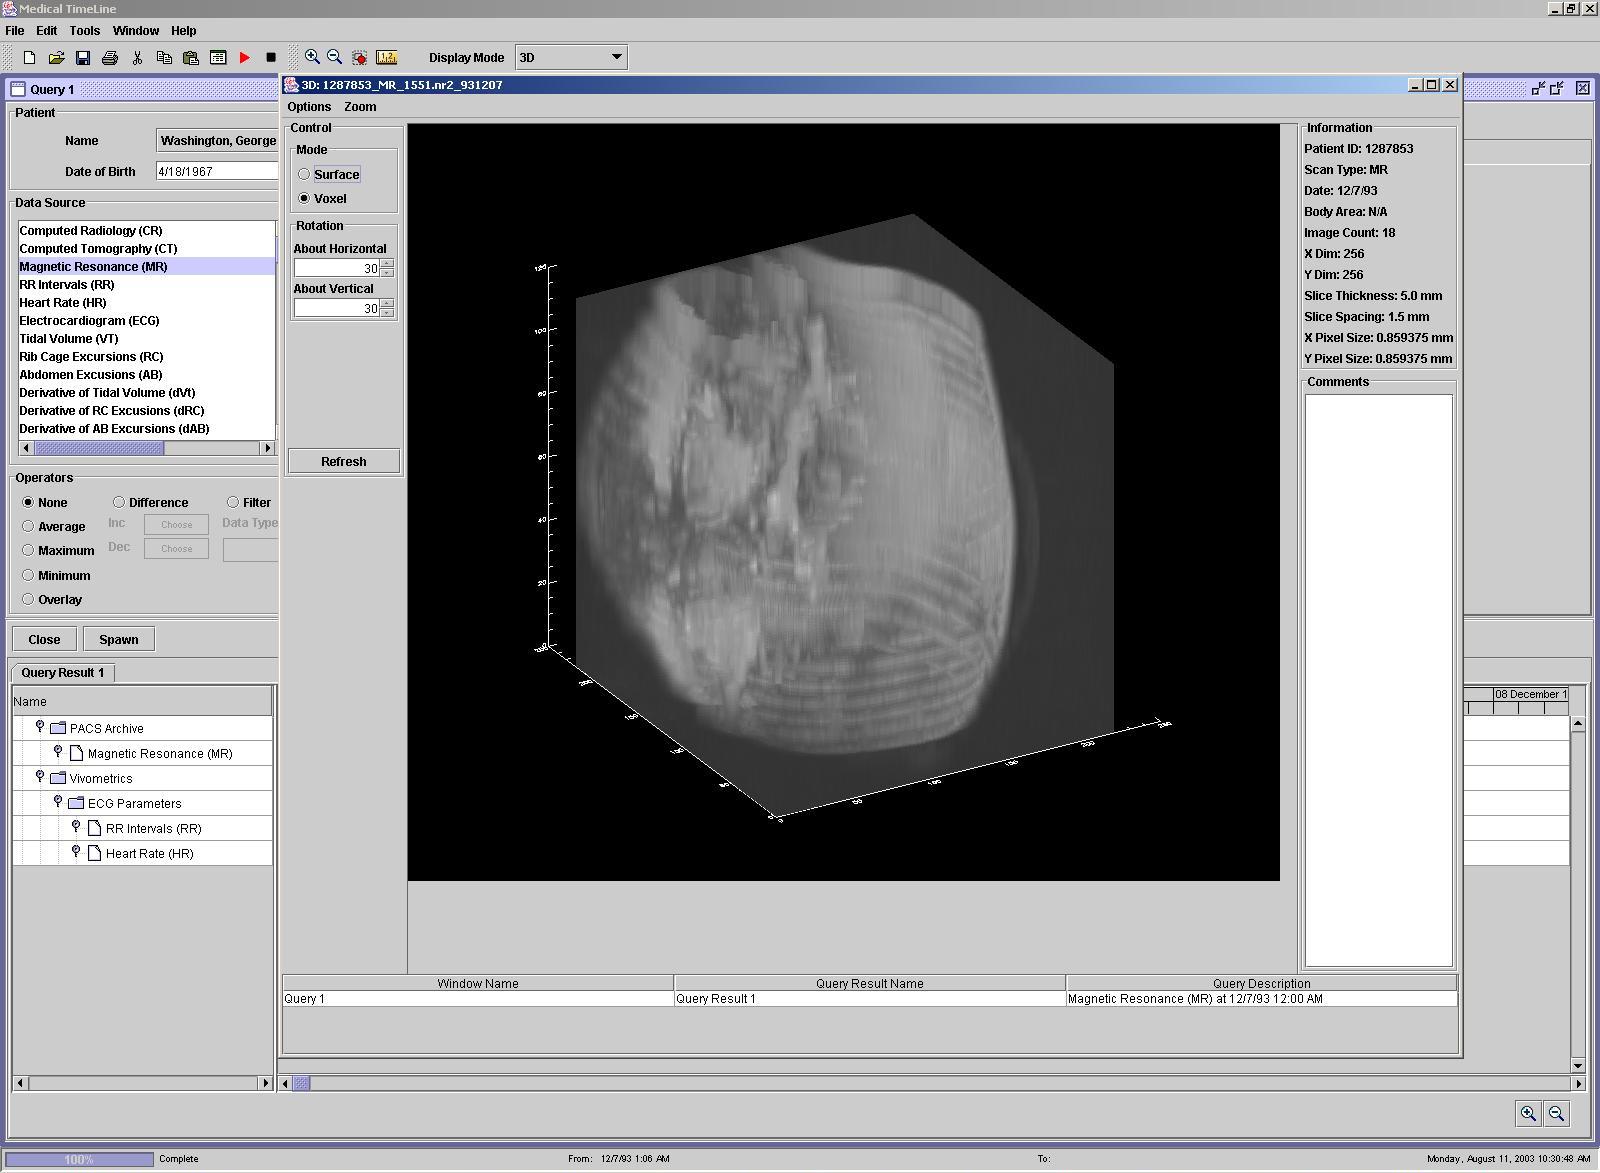The image size is (1600, 1173).
Task: Click the 3D window title bar icon
Action: click(x=291, y=85)
